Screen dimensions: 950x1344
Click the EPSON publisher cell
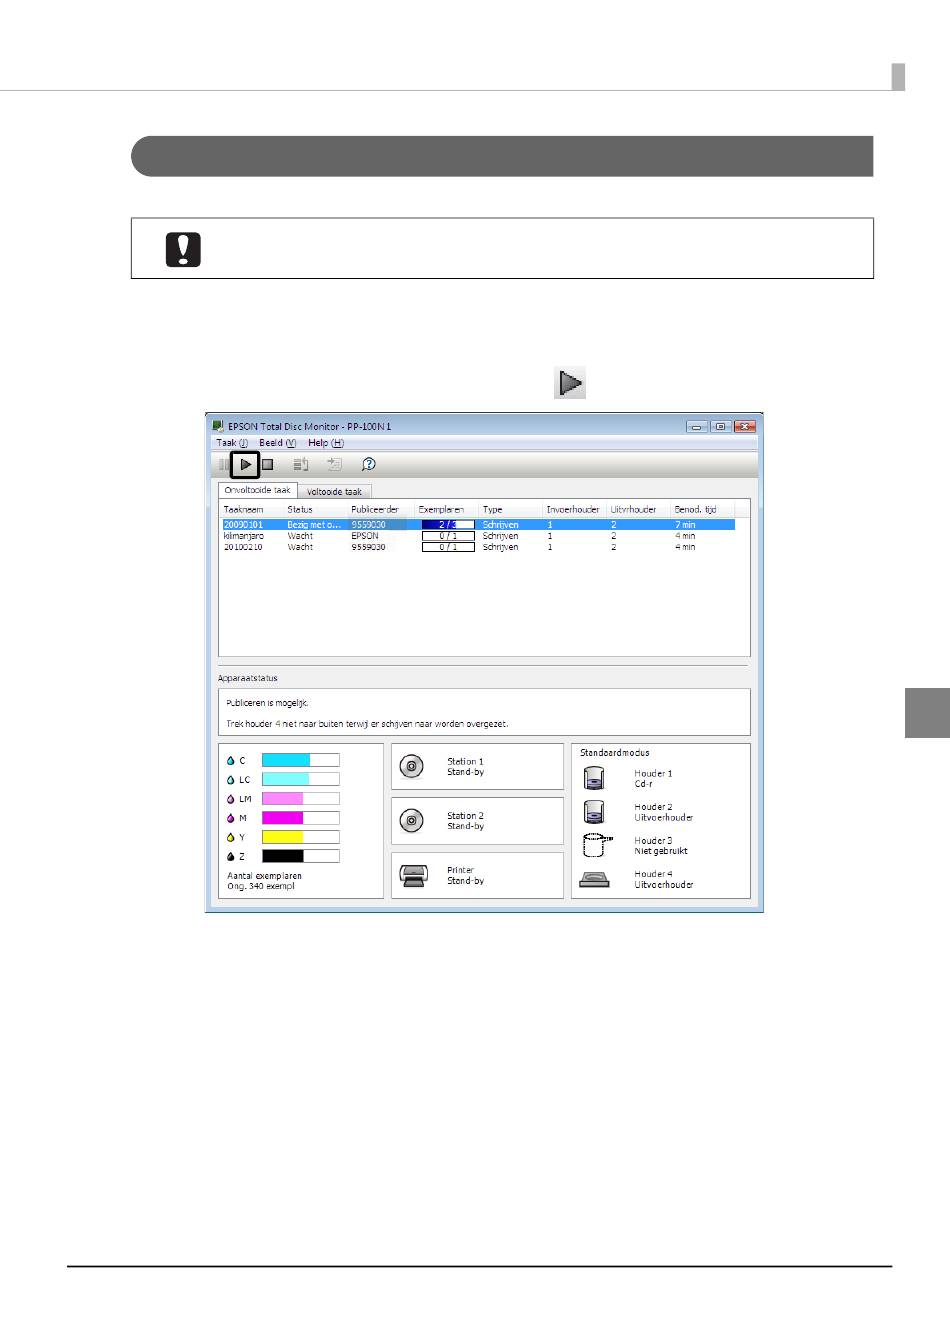coord(365,536)
